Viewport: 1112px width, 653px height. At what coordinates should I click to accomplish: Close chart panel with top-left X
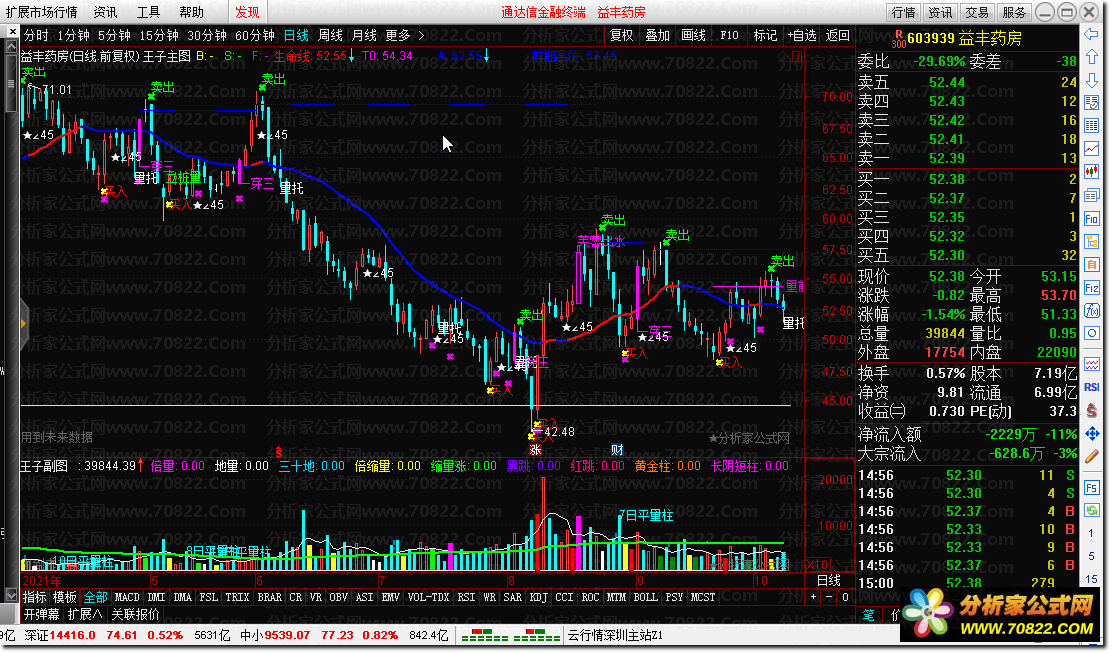(13, 32)
